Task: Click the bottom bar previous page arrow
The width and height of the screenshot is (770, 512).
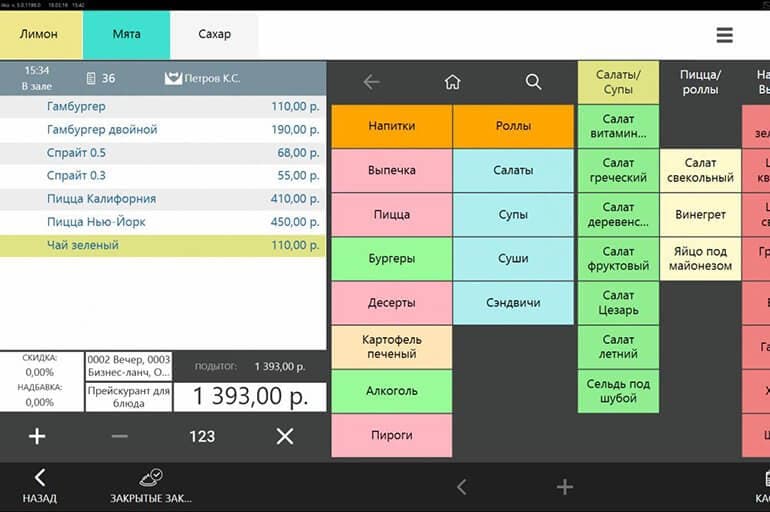Action: (x=462, y=487)
